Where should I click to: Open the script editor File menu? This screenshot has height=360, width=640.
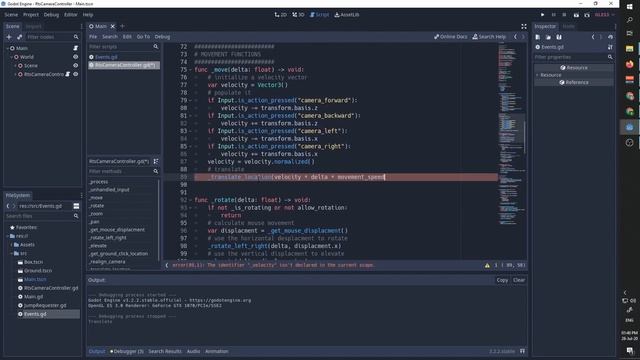(93, 37)
